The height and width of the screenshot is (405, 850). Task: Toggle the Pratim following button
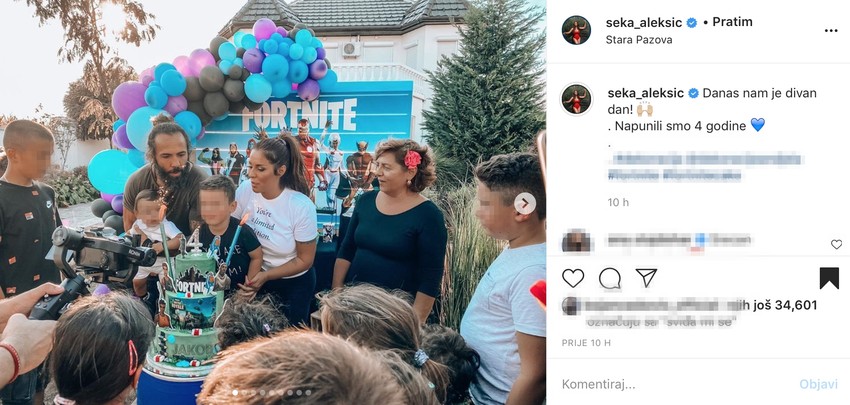coord(732,22)
